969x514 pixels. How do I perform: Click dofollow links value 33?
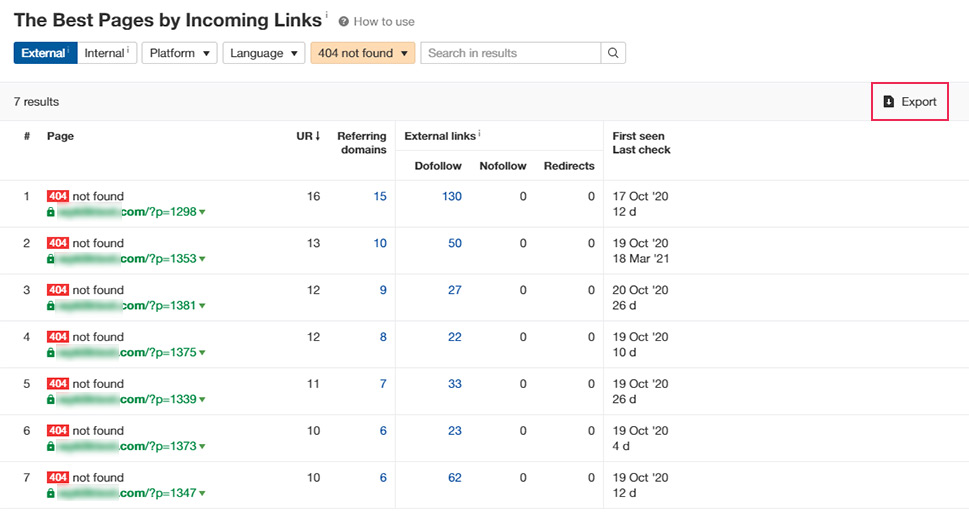point(455,384)
